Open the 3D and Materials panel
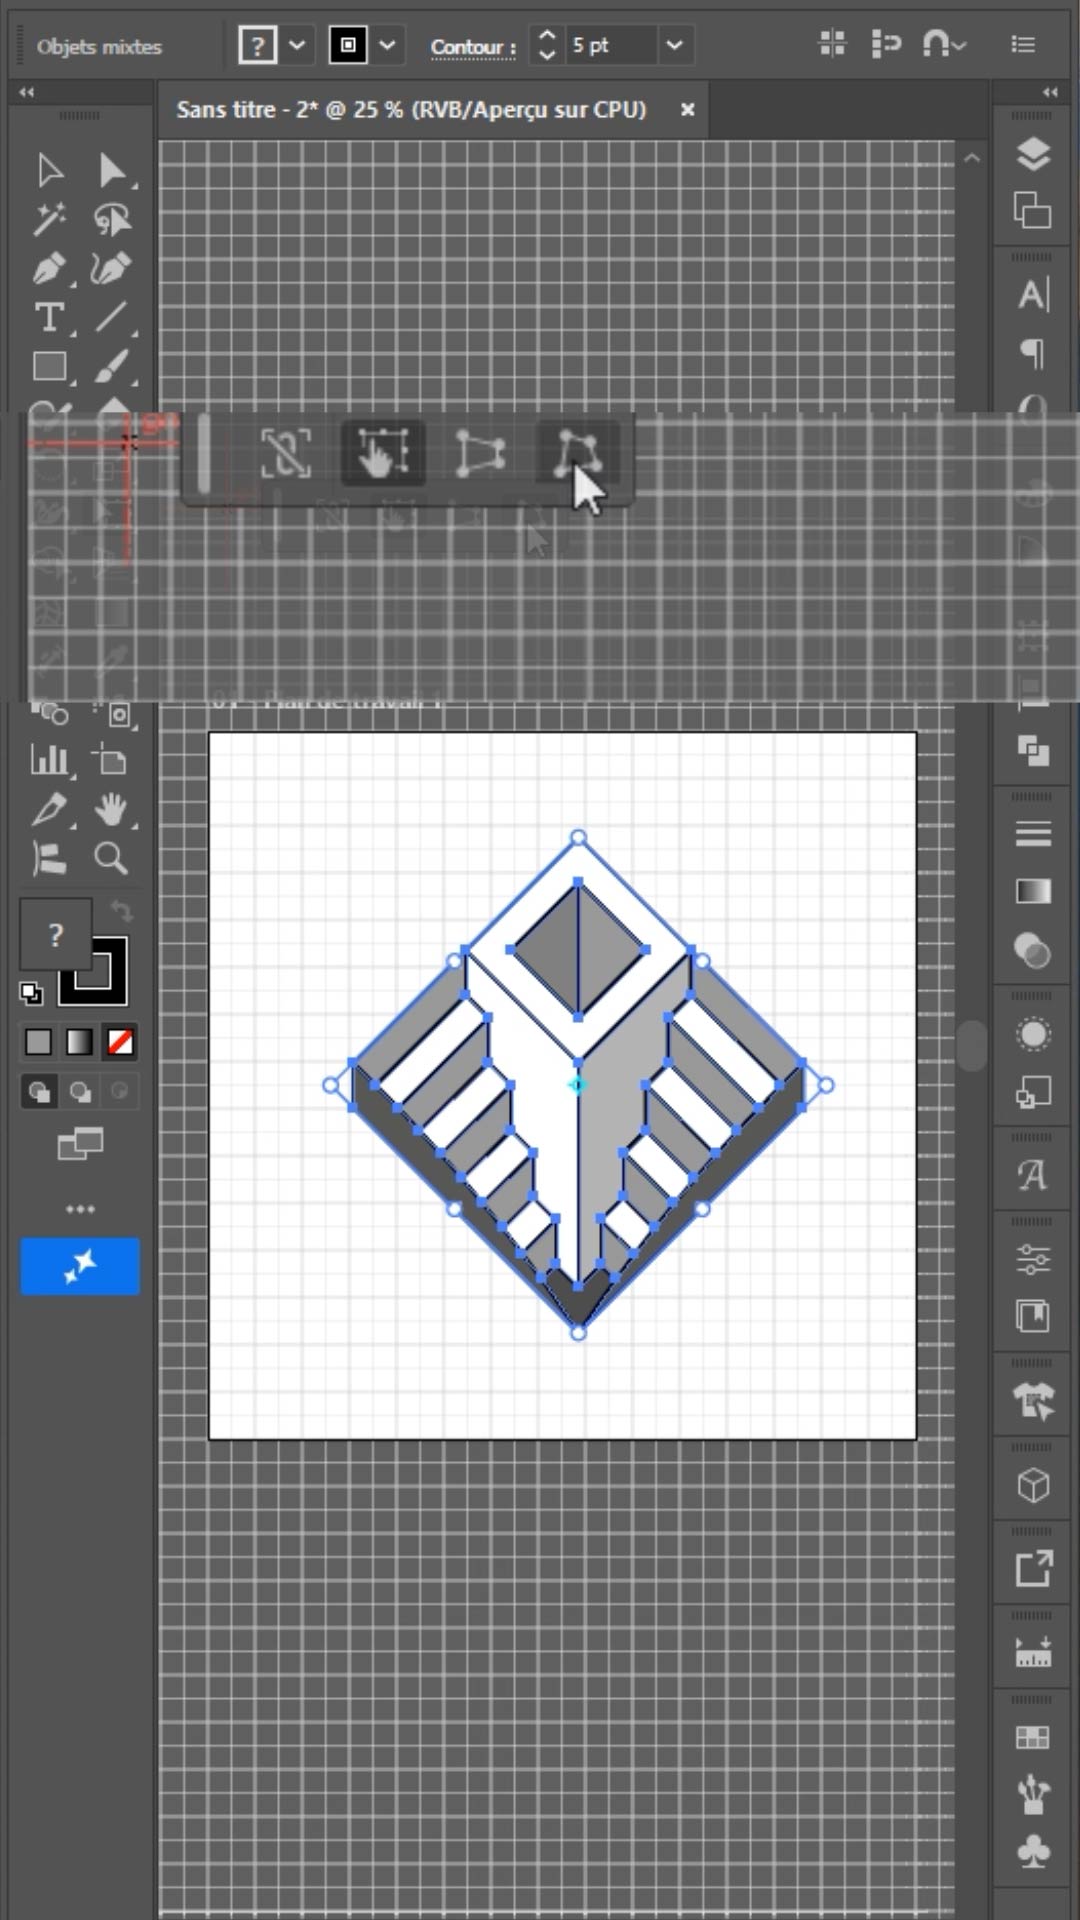This screenshot has width=1080, height=1920. click(1033, 1485)
